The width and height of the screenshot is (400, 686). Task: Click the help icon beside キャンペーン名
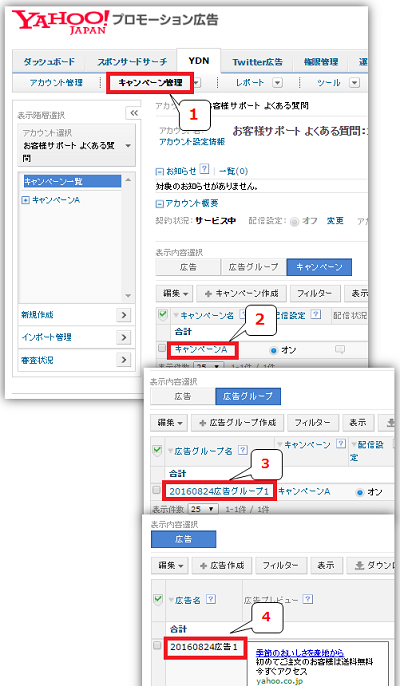(242, 315)
